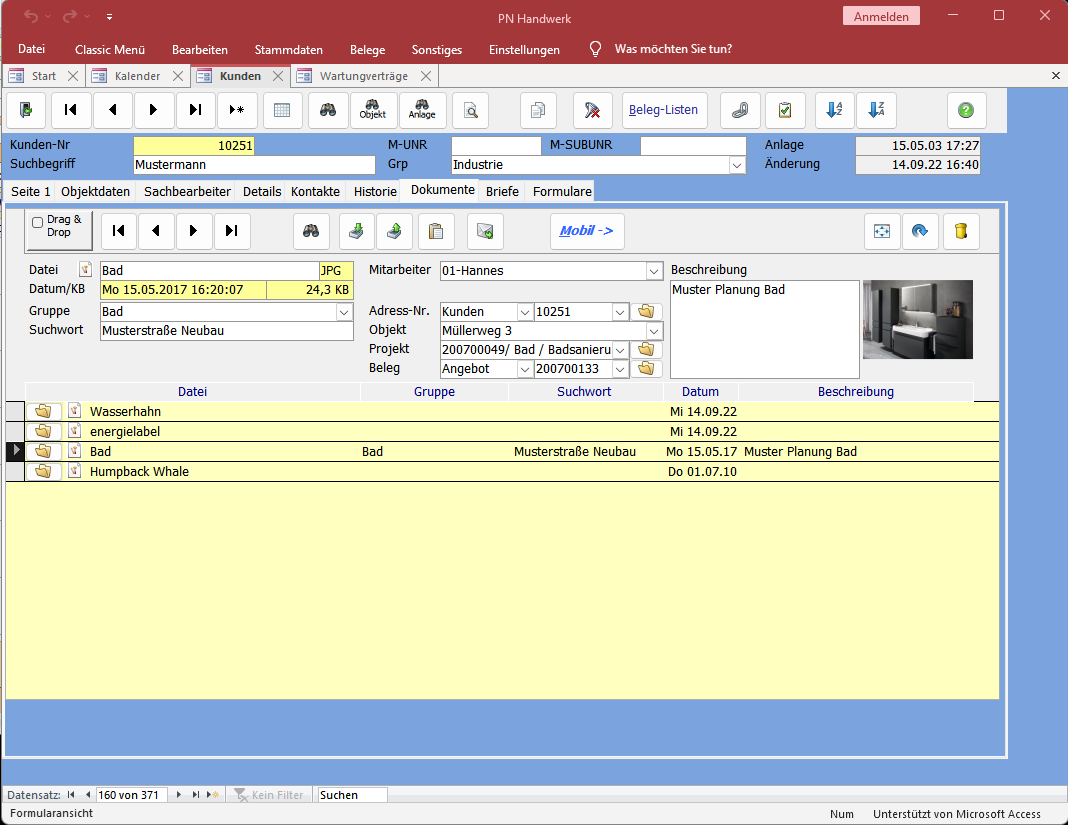This screenshot has width=1068, height=825.
Task: Click the green help question mark icon
Action: (966, 110)
